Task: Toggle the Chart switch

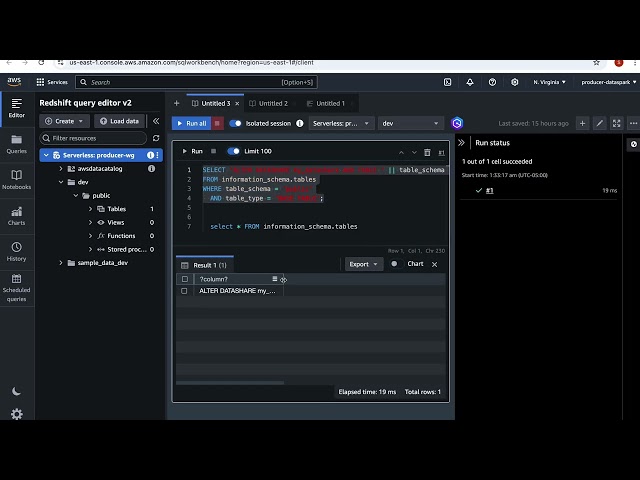Action: coord(394,264)
